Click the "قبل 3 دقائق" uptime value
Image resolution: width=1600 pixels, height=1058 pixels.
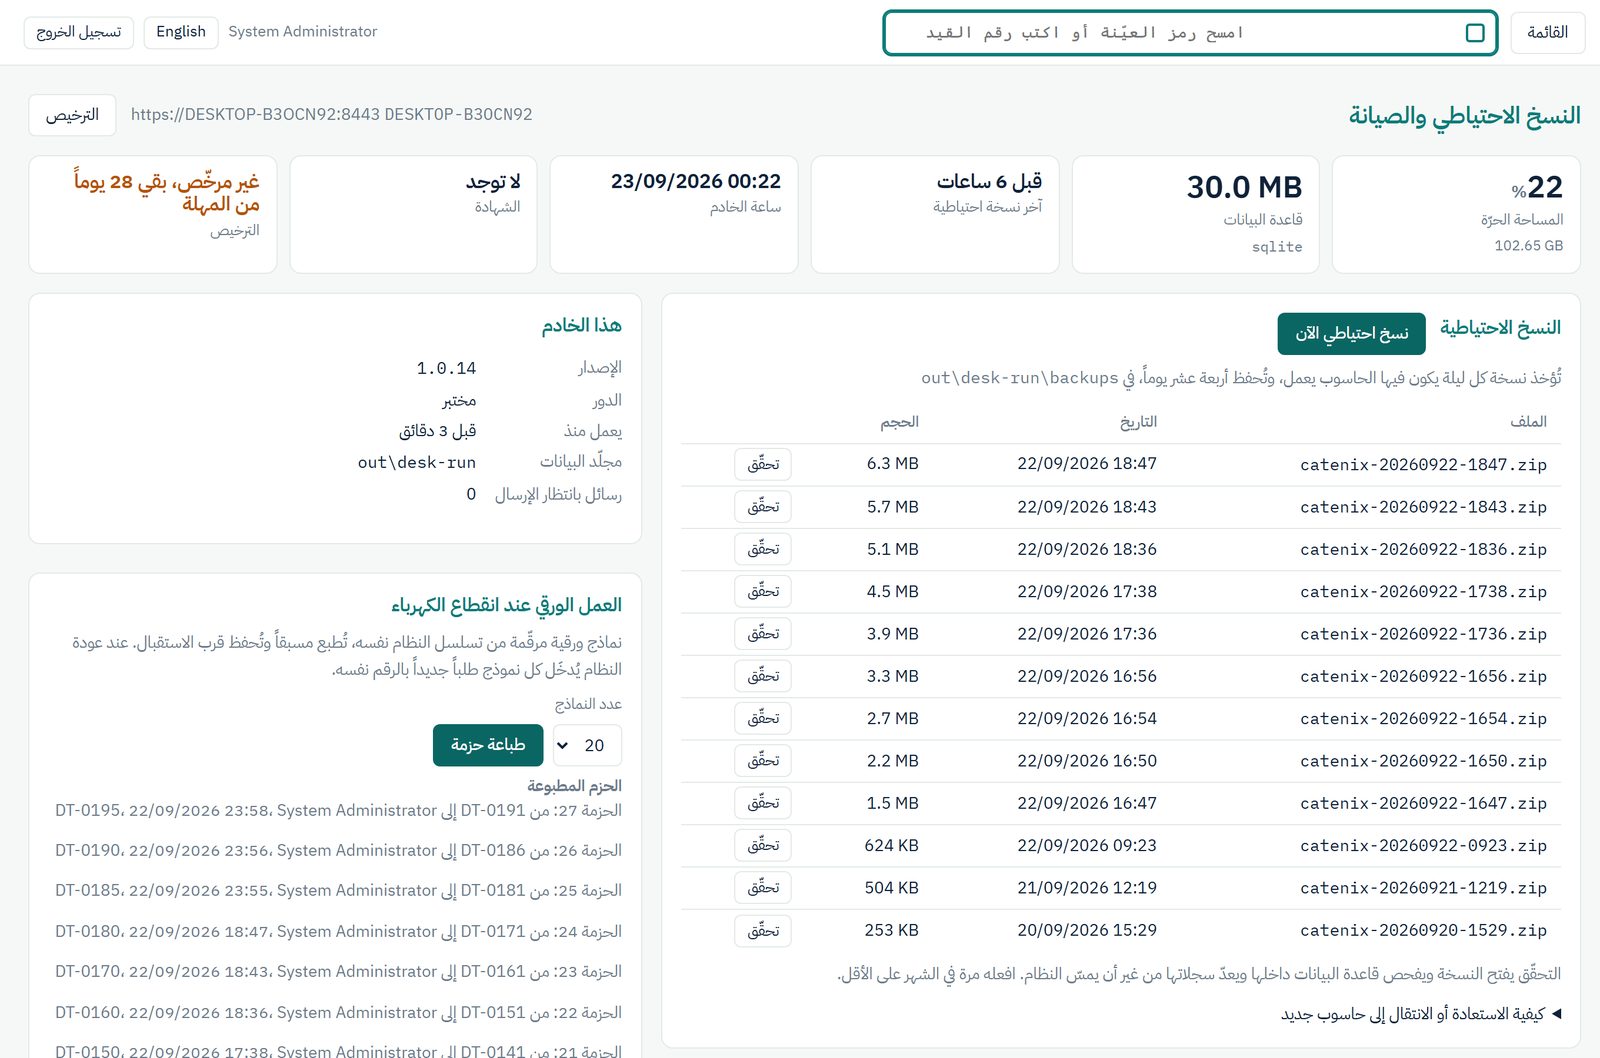[437, 431]
